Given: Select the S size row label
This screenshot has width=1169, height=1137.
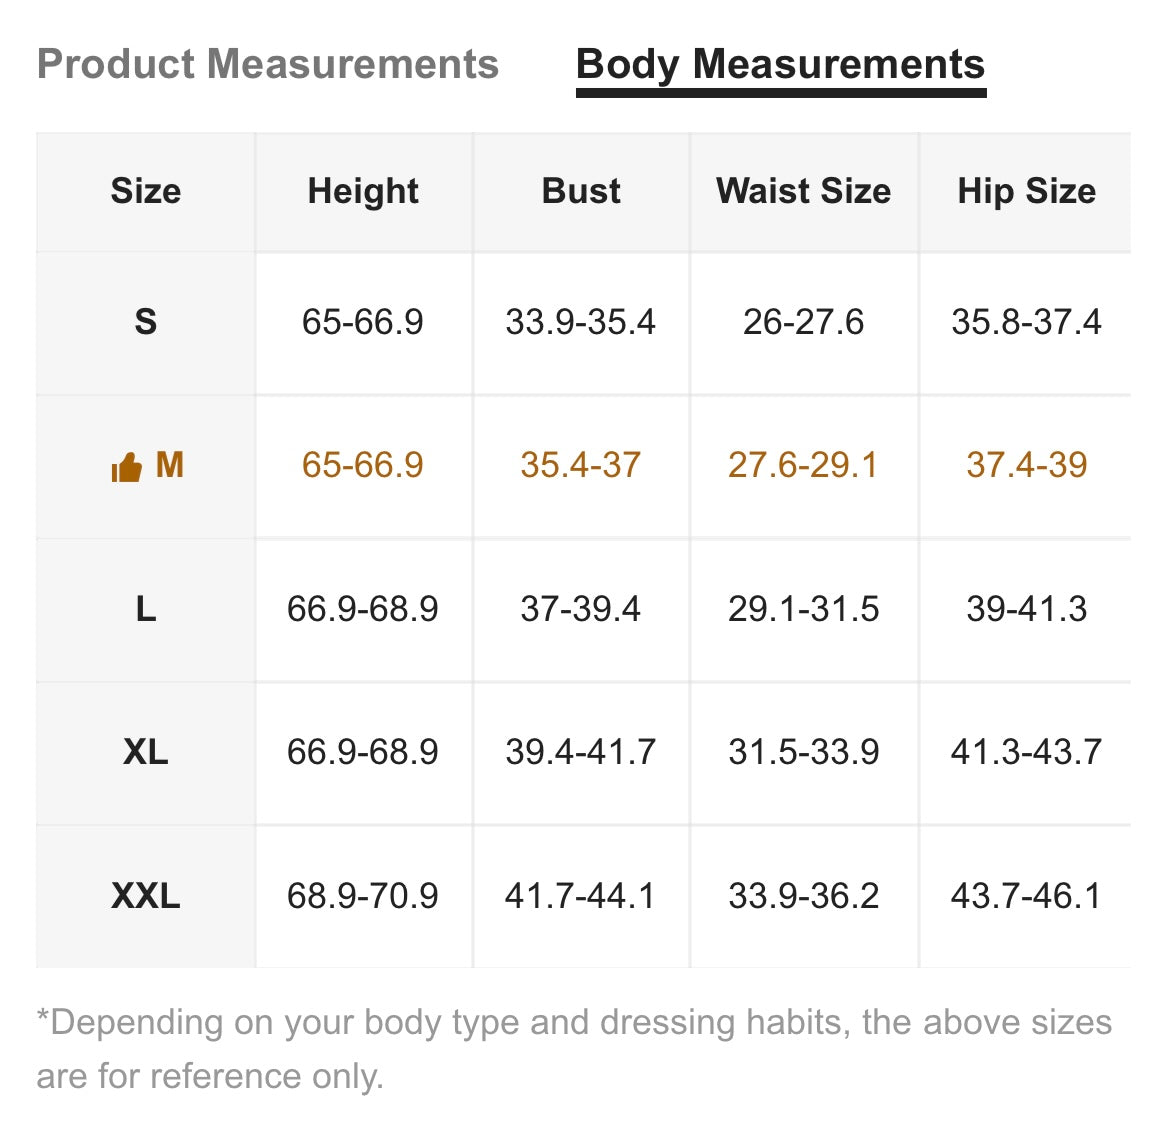Looking at the screenshot, I should coord(145,323).
